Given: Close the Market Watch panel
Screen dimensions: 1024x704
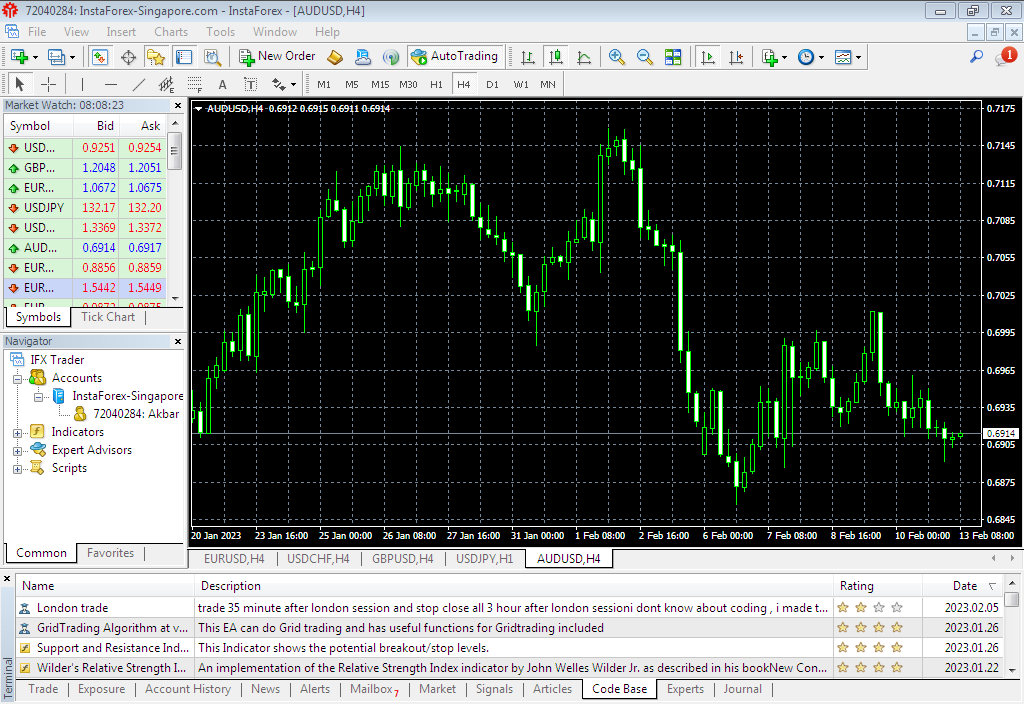Looking at the screenshot, I should pyautogui.click(x=178, y=106).
